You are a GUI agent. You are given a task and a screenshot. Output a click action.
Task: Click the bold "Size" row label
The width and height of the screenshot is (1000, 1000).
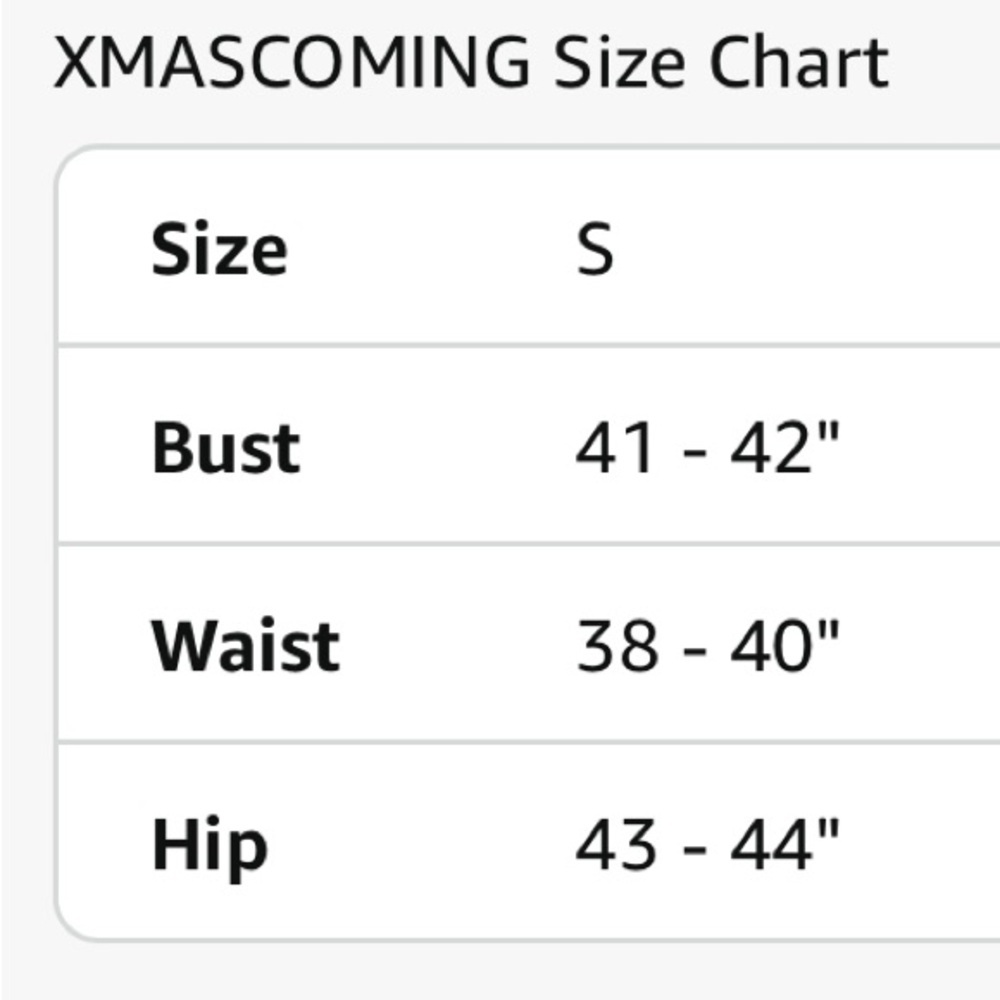pos(219,249)
